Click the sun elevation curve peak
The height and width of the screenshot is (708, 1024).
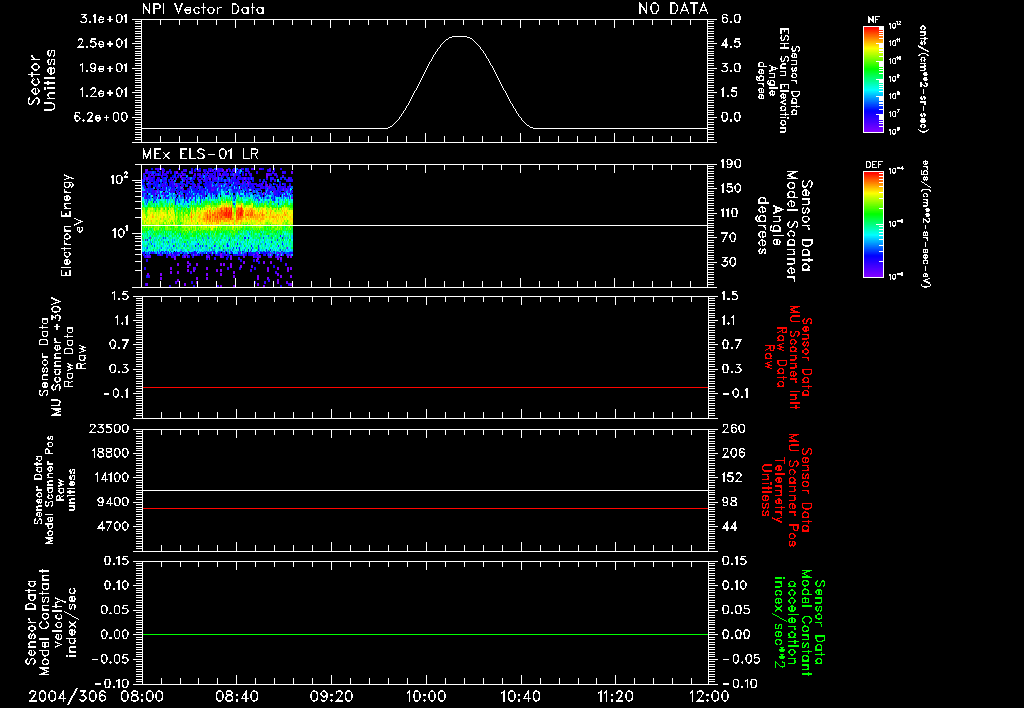click(x=460, y=37)
